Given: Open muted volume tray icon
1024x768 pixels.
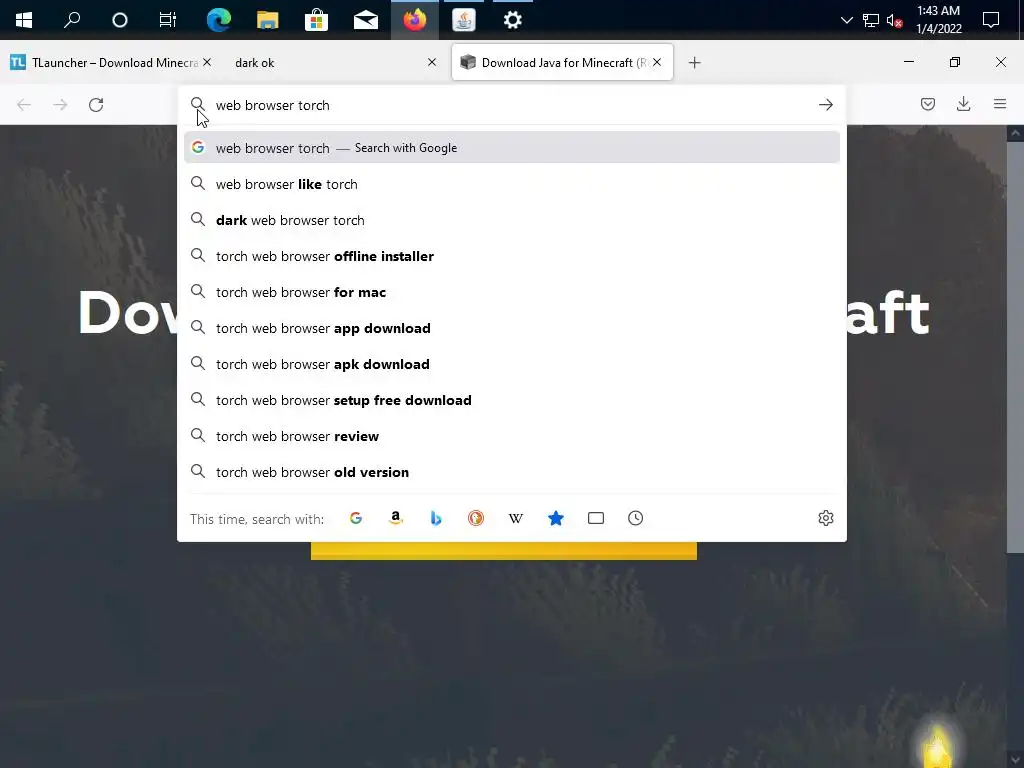Looking at the screenshot, I should pos(895,21).
